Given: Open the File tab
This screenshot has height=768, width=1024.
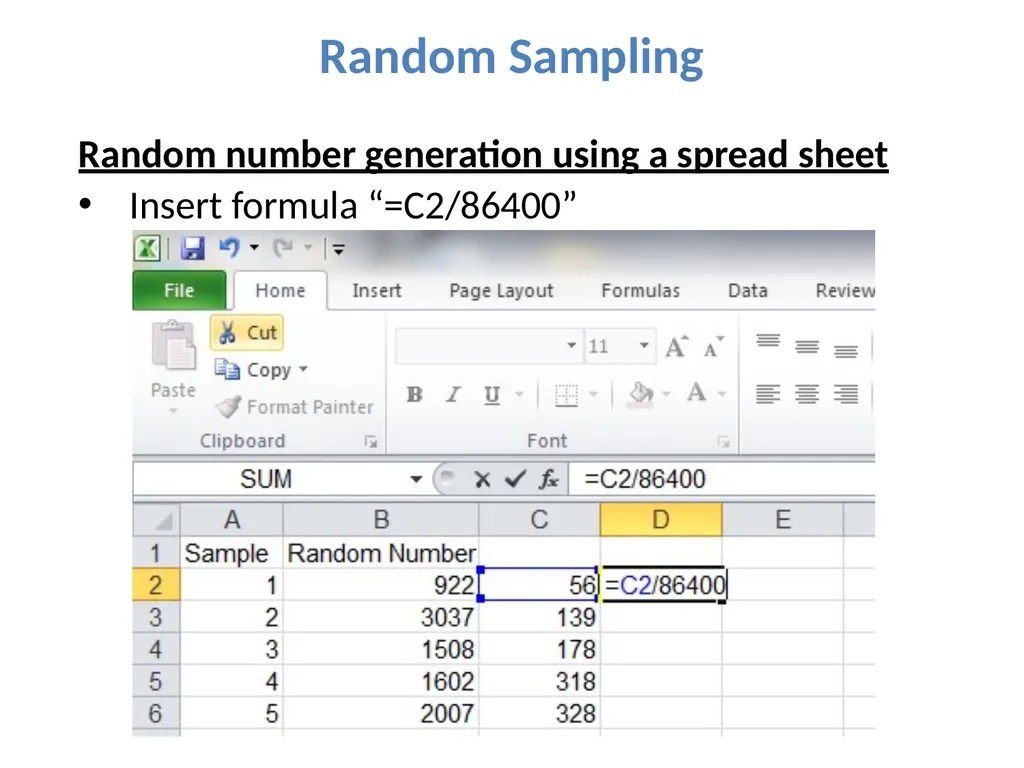Looking at the screenshot, I should (x=179, y=290).
